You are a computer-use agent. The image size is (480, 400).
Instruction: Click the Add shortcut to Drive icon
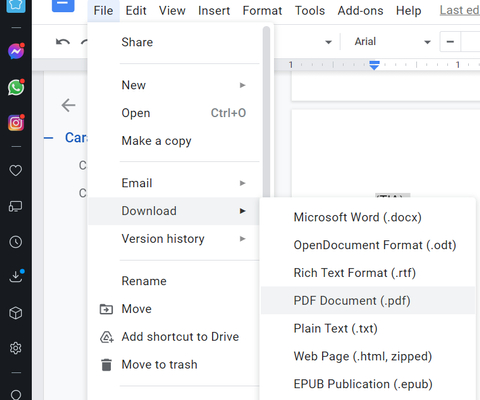(x=107, y=337)
